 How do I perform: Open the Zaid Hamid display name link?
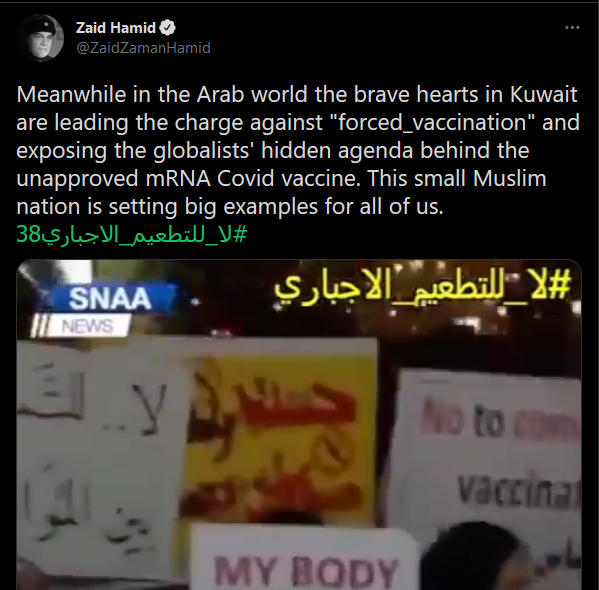(116, 28)
